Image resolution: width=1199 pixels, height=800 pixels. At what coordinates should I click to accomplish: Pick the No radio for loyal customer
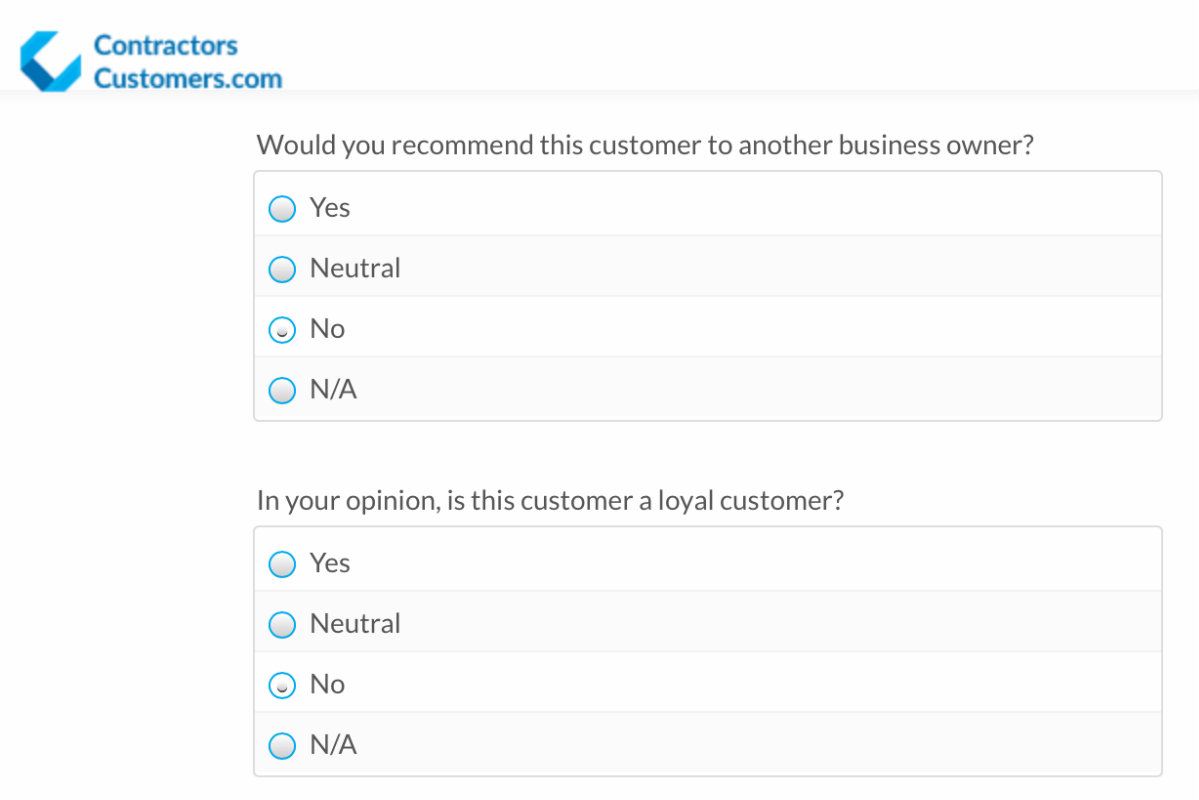coord(283,685)
